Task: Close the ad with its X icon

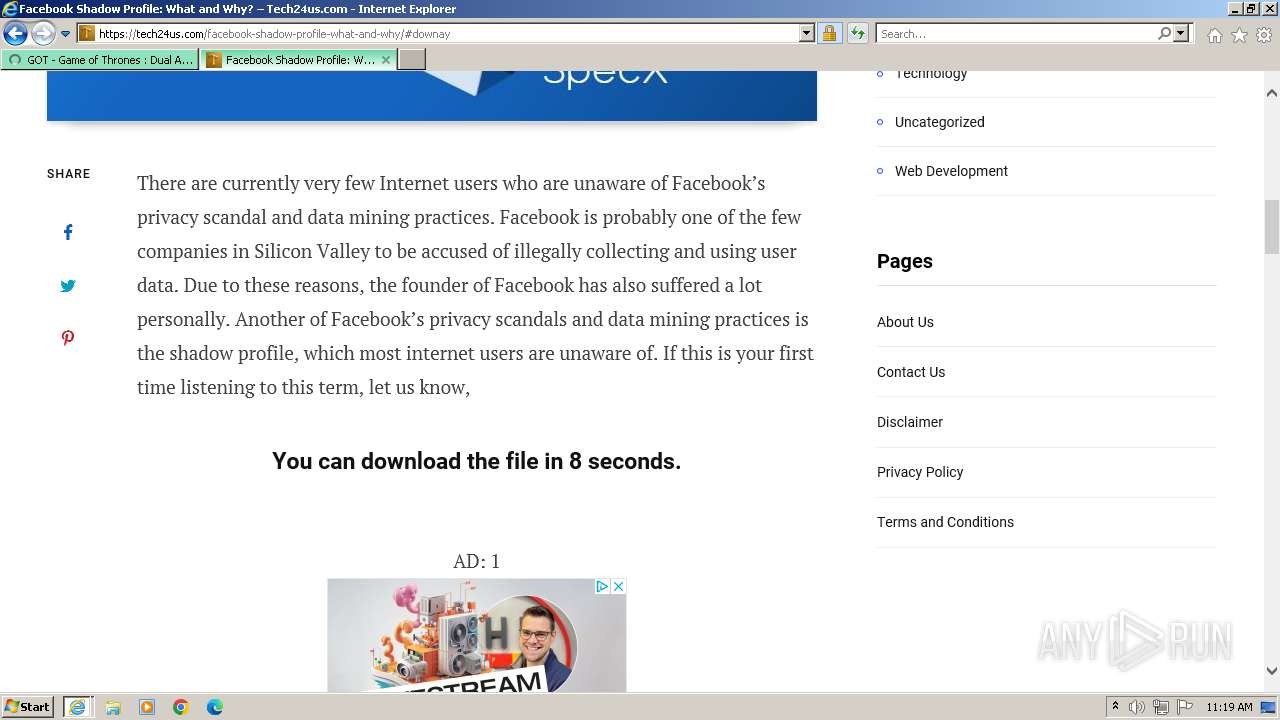Action: tap(618, 586)
